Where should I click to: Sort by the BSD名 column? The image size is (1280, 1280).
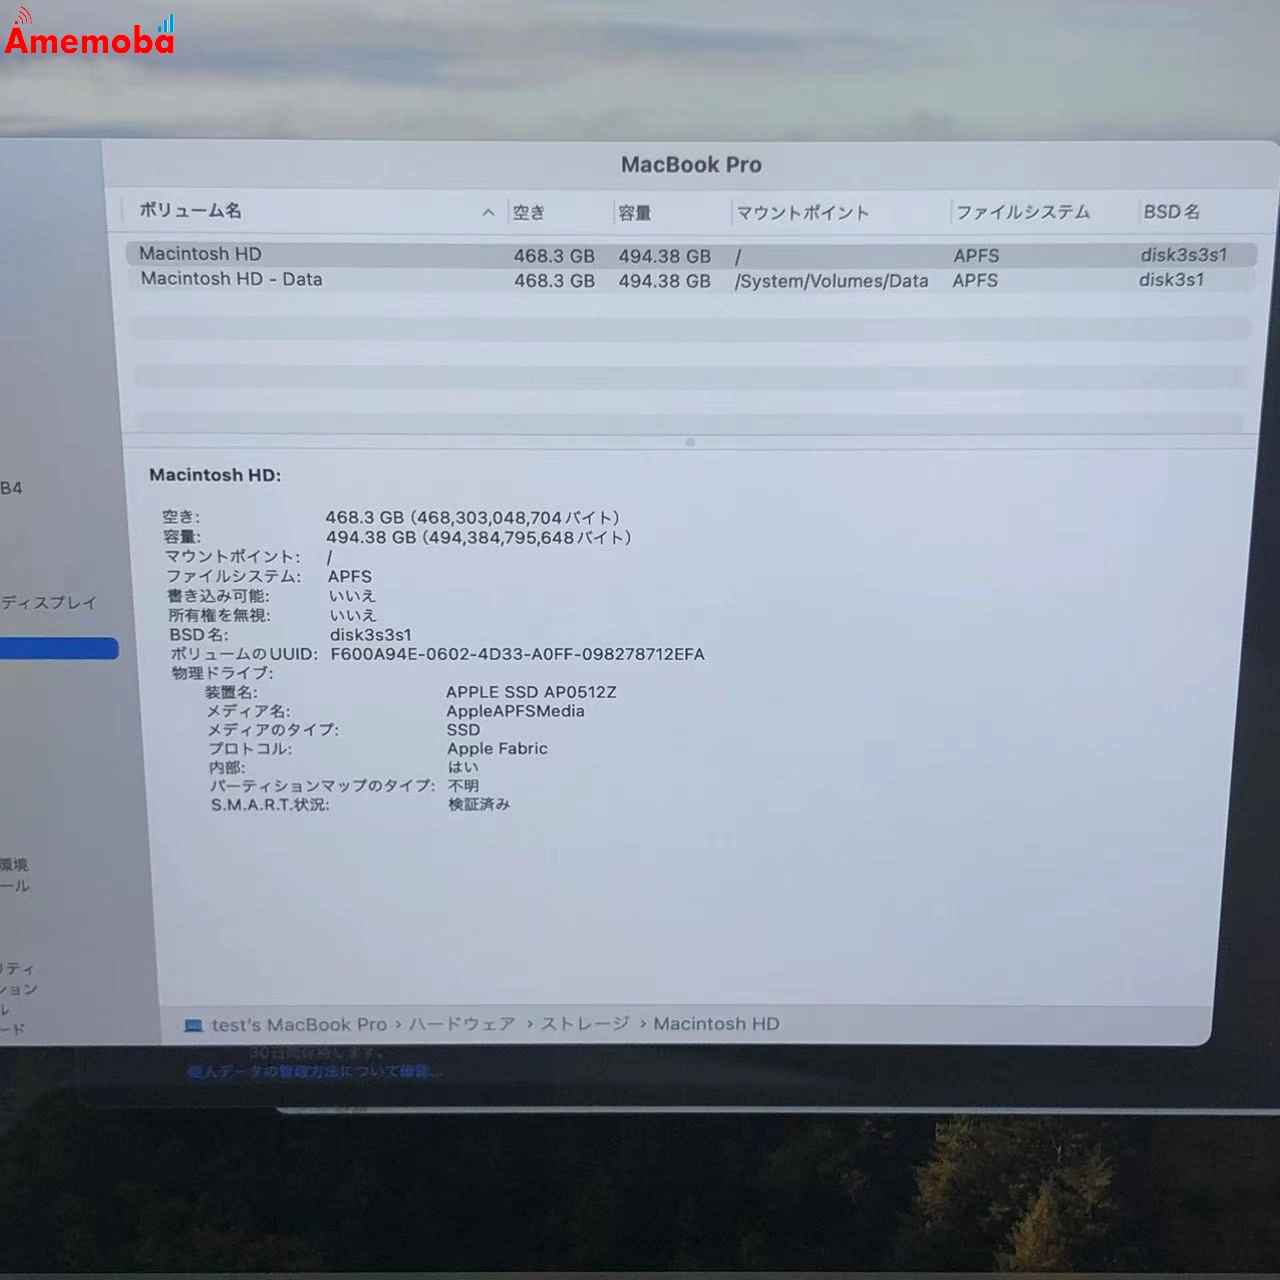[x=1170, y=211]
